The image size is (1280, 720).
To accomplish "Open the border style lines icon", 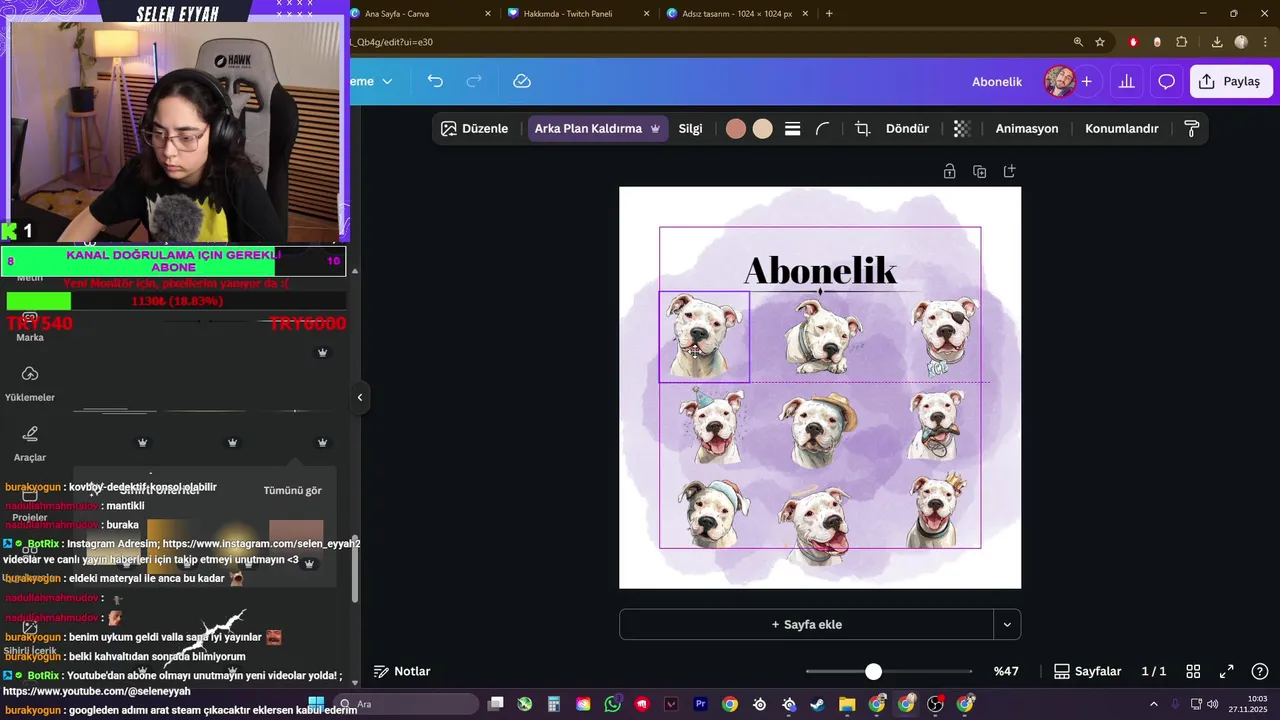I will tap(793, 129).
